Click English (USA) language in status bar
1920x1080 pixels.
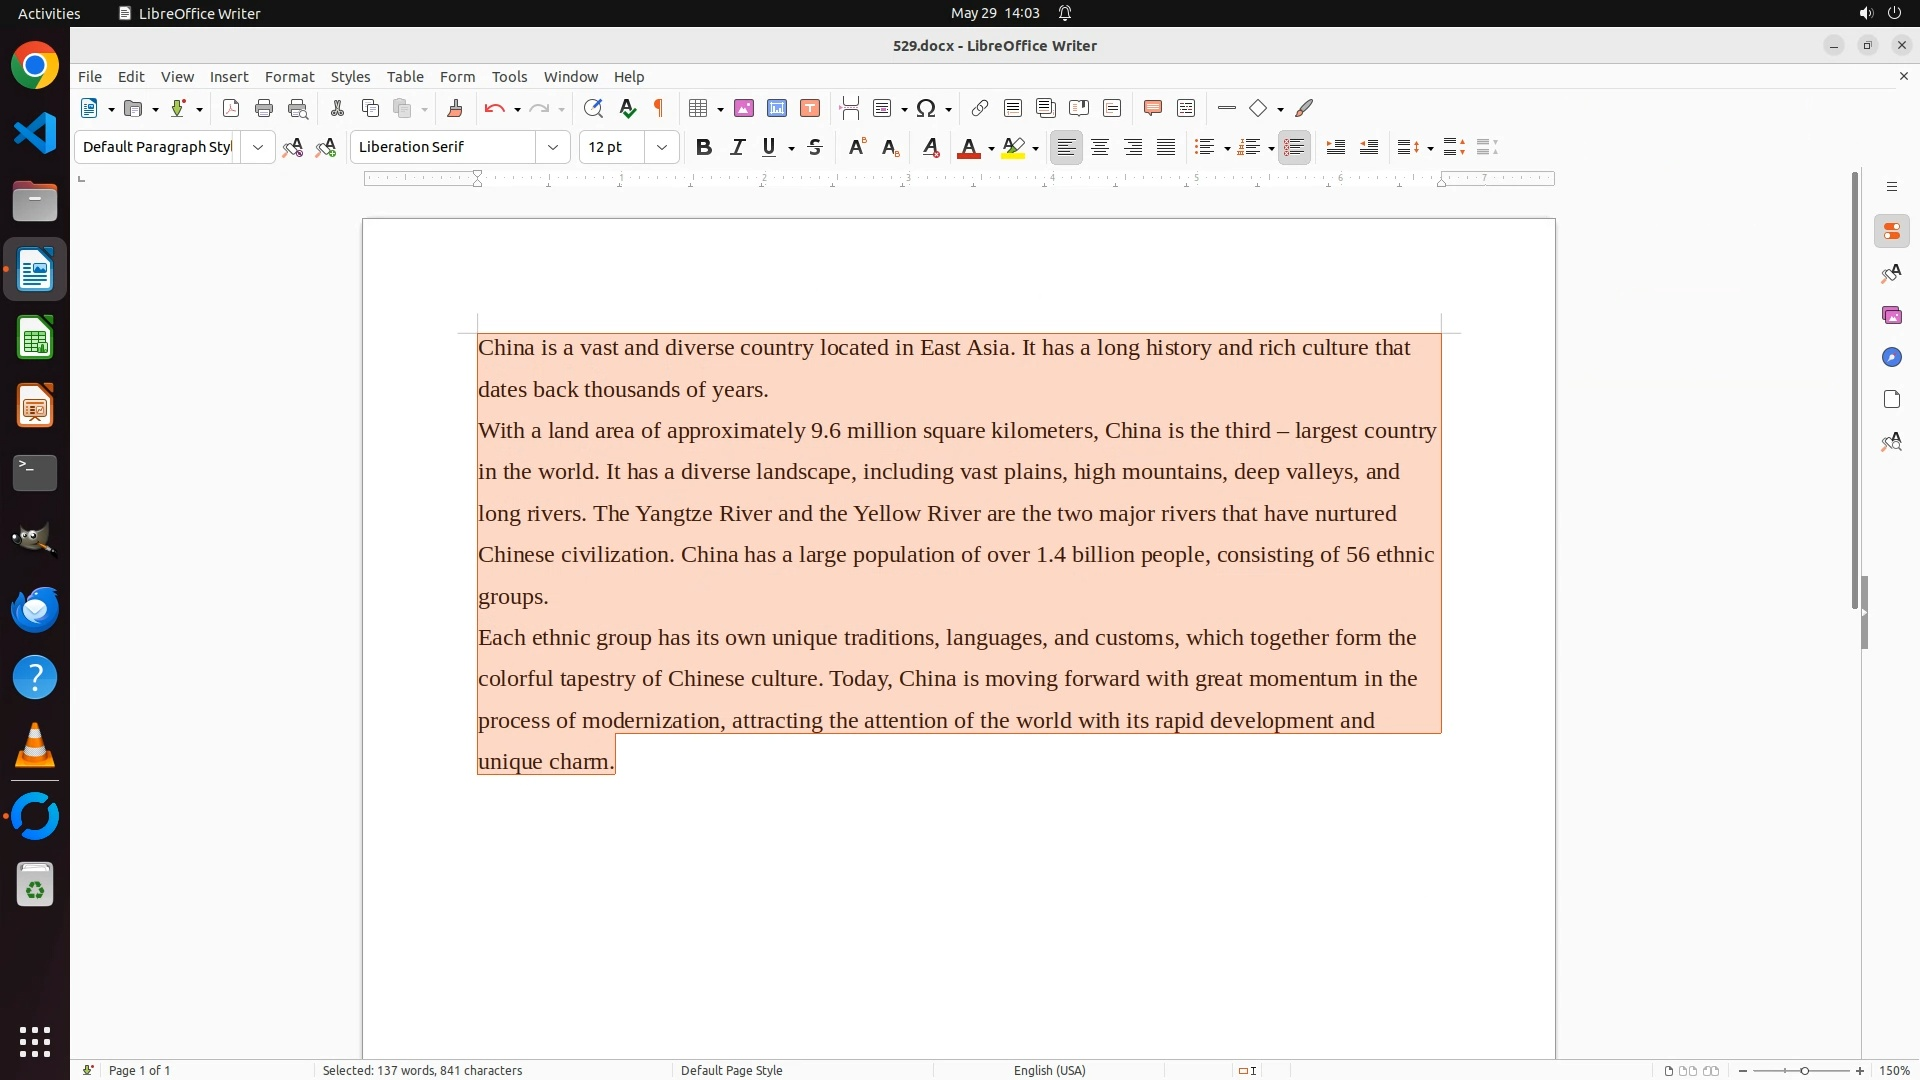point(1049,1070)
